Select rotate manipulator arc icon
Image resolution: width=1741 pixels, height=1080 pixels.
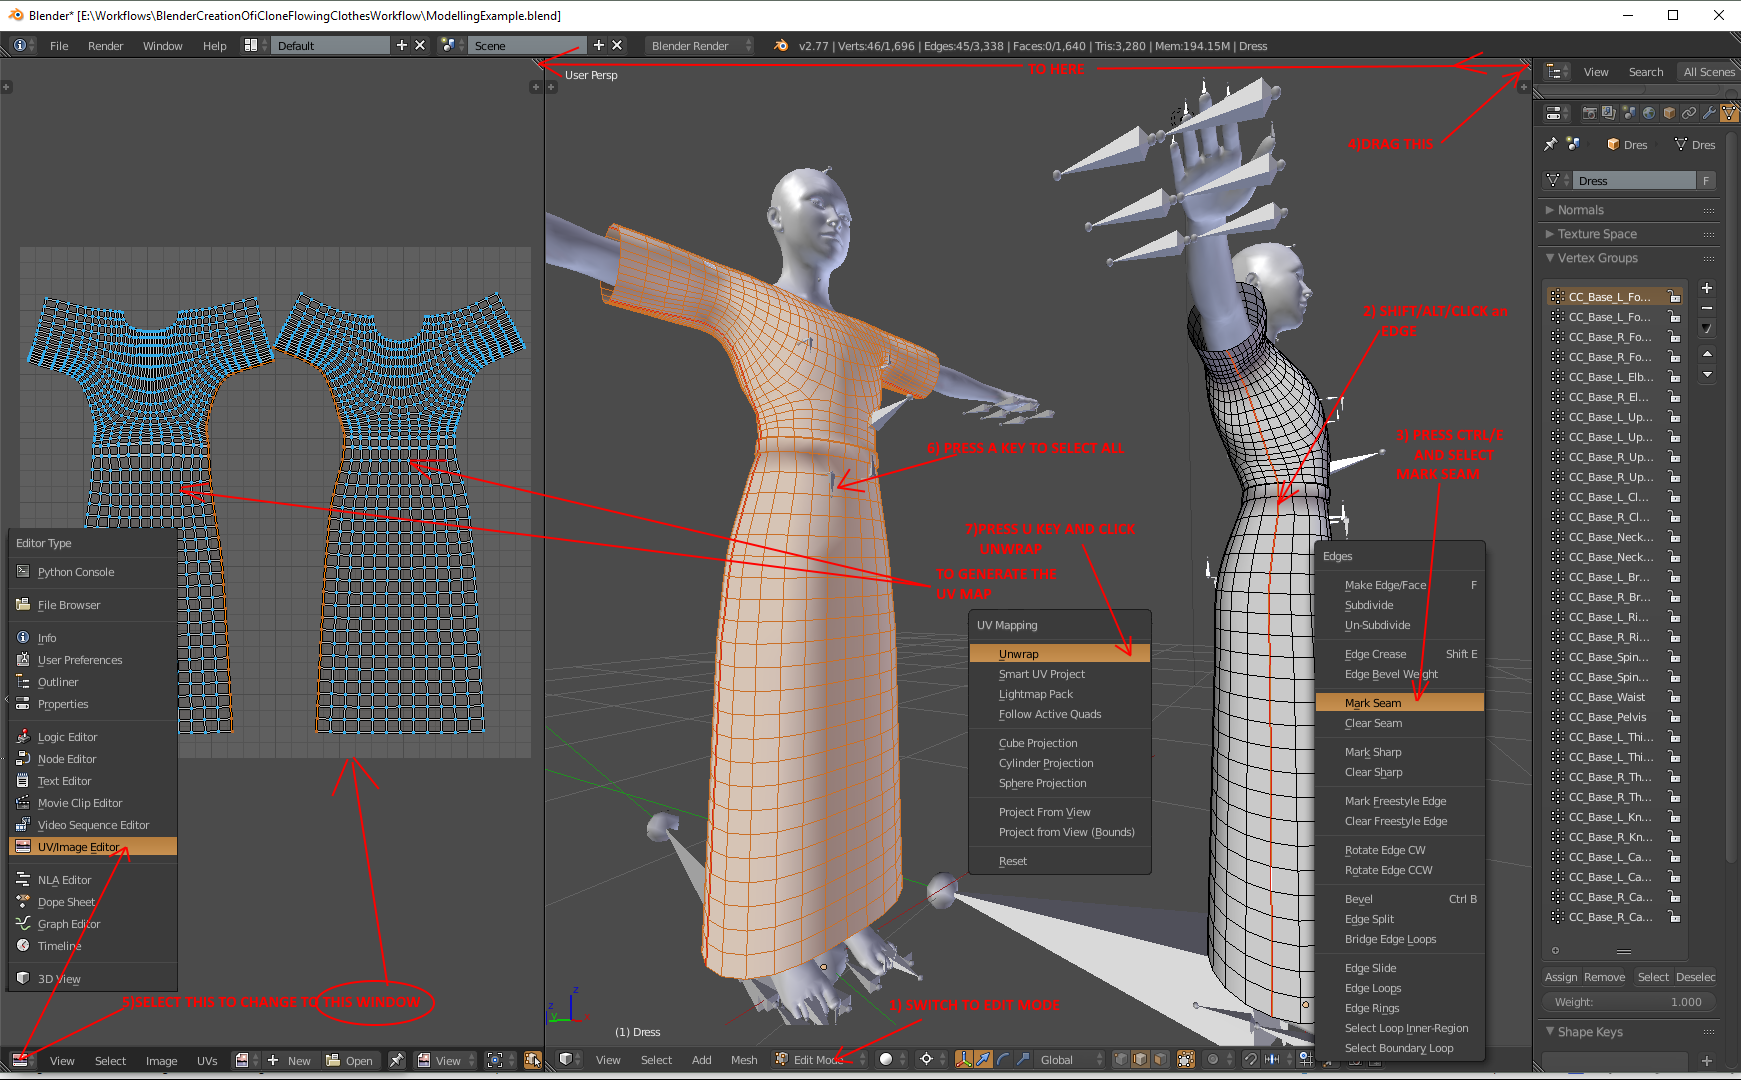(1003, 1059)
